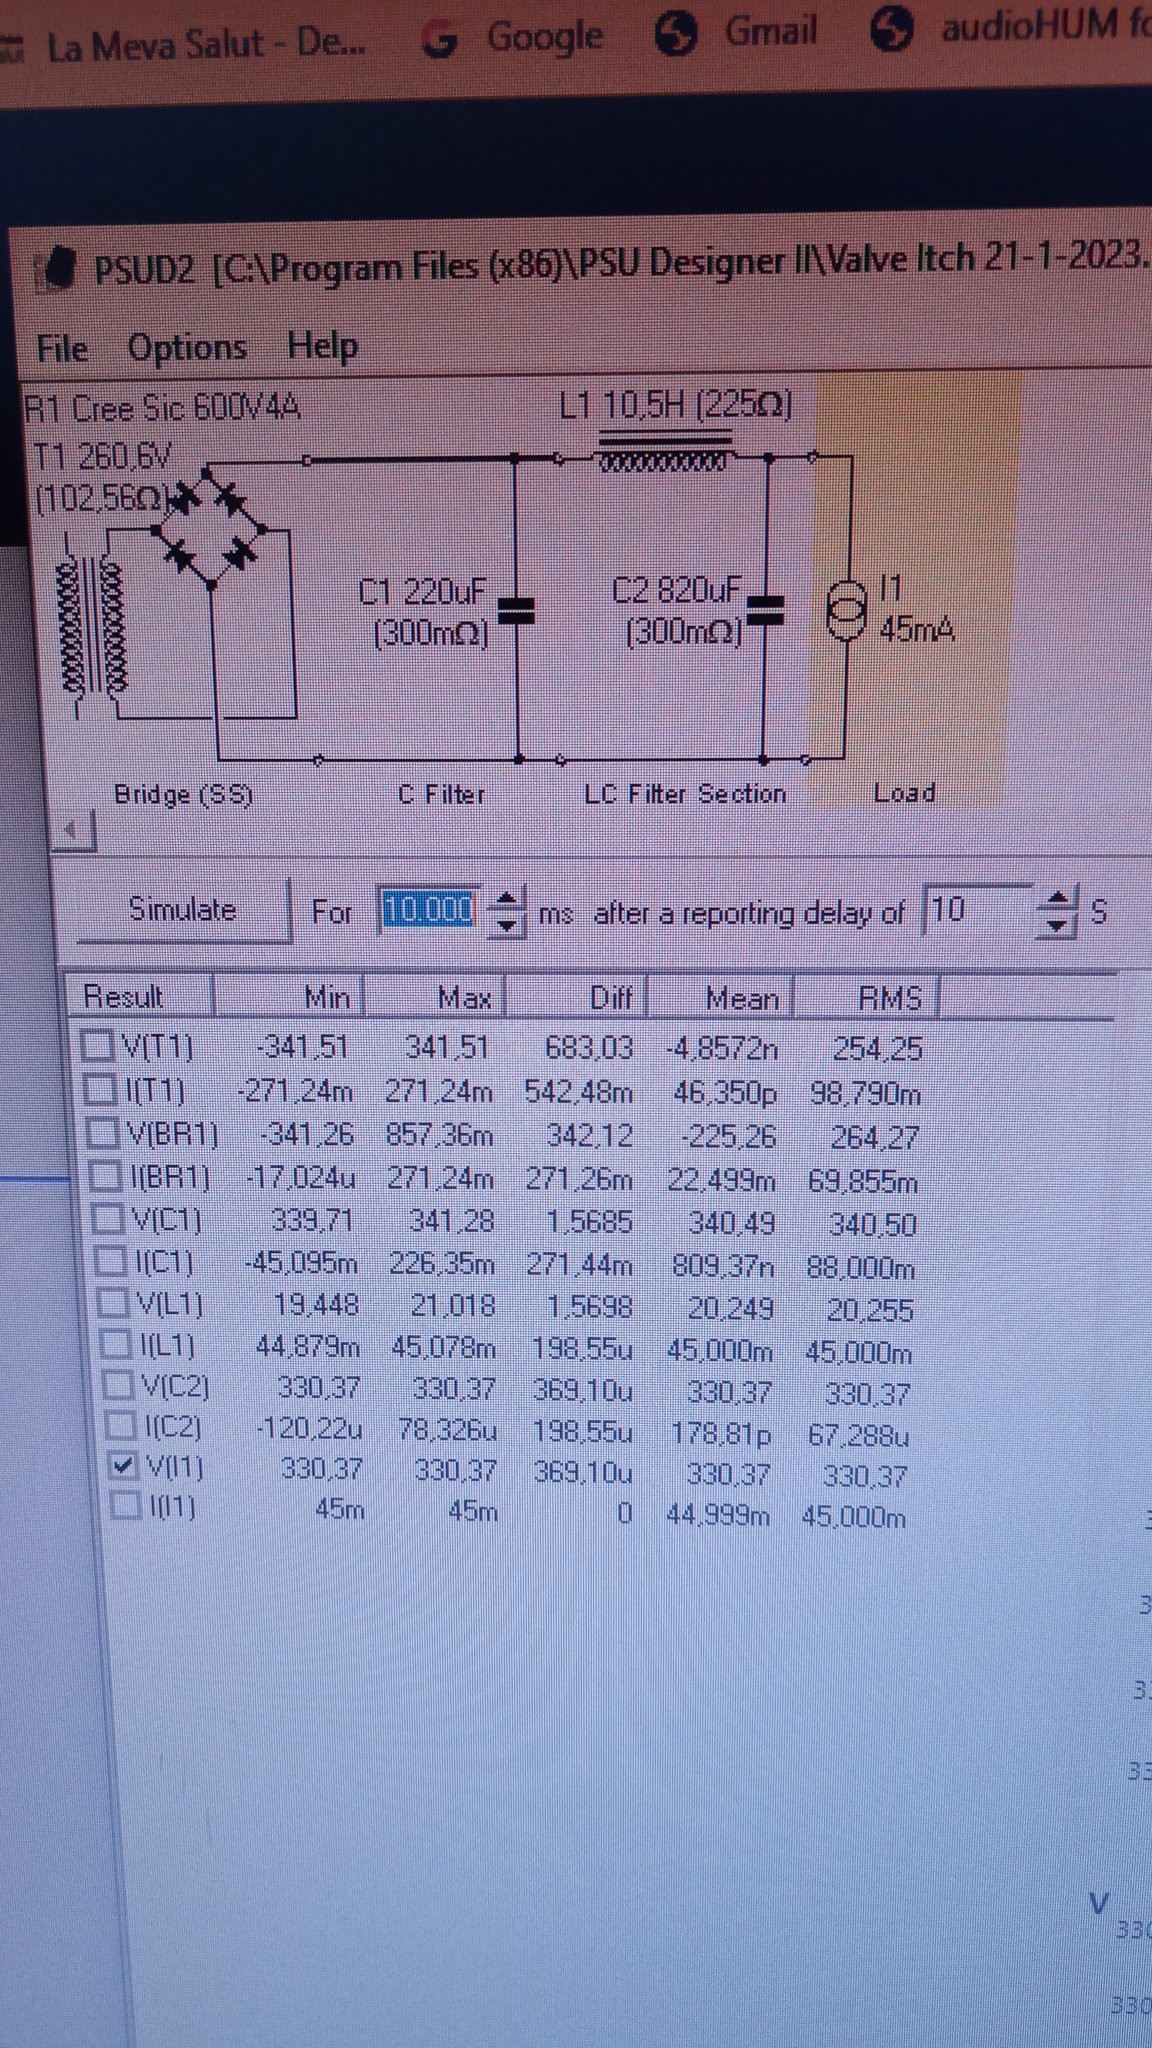
Task: Click the Diff column header
Action: (577, 997)
